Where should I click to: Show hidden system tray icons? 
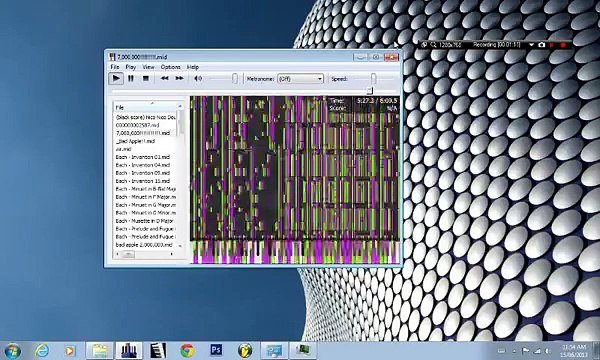[514, 351]
